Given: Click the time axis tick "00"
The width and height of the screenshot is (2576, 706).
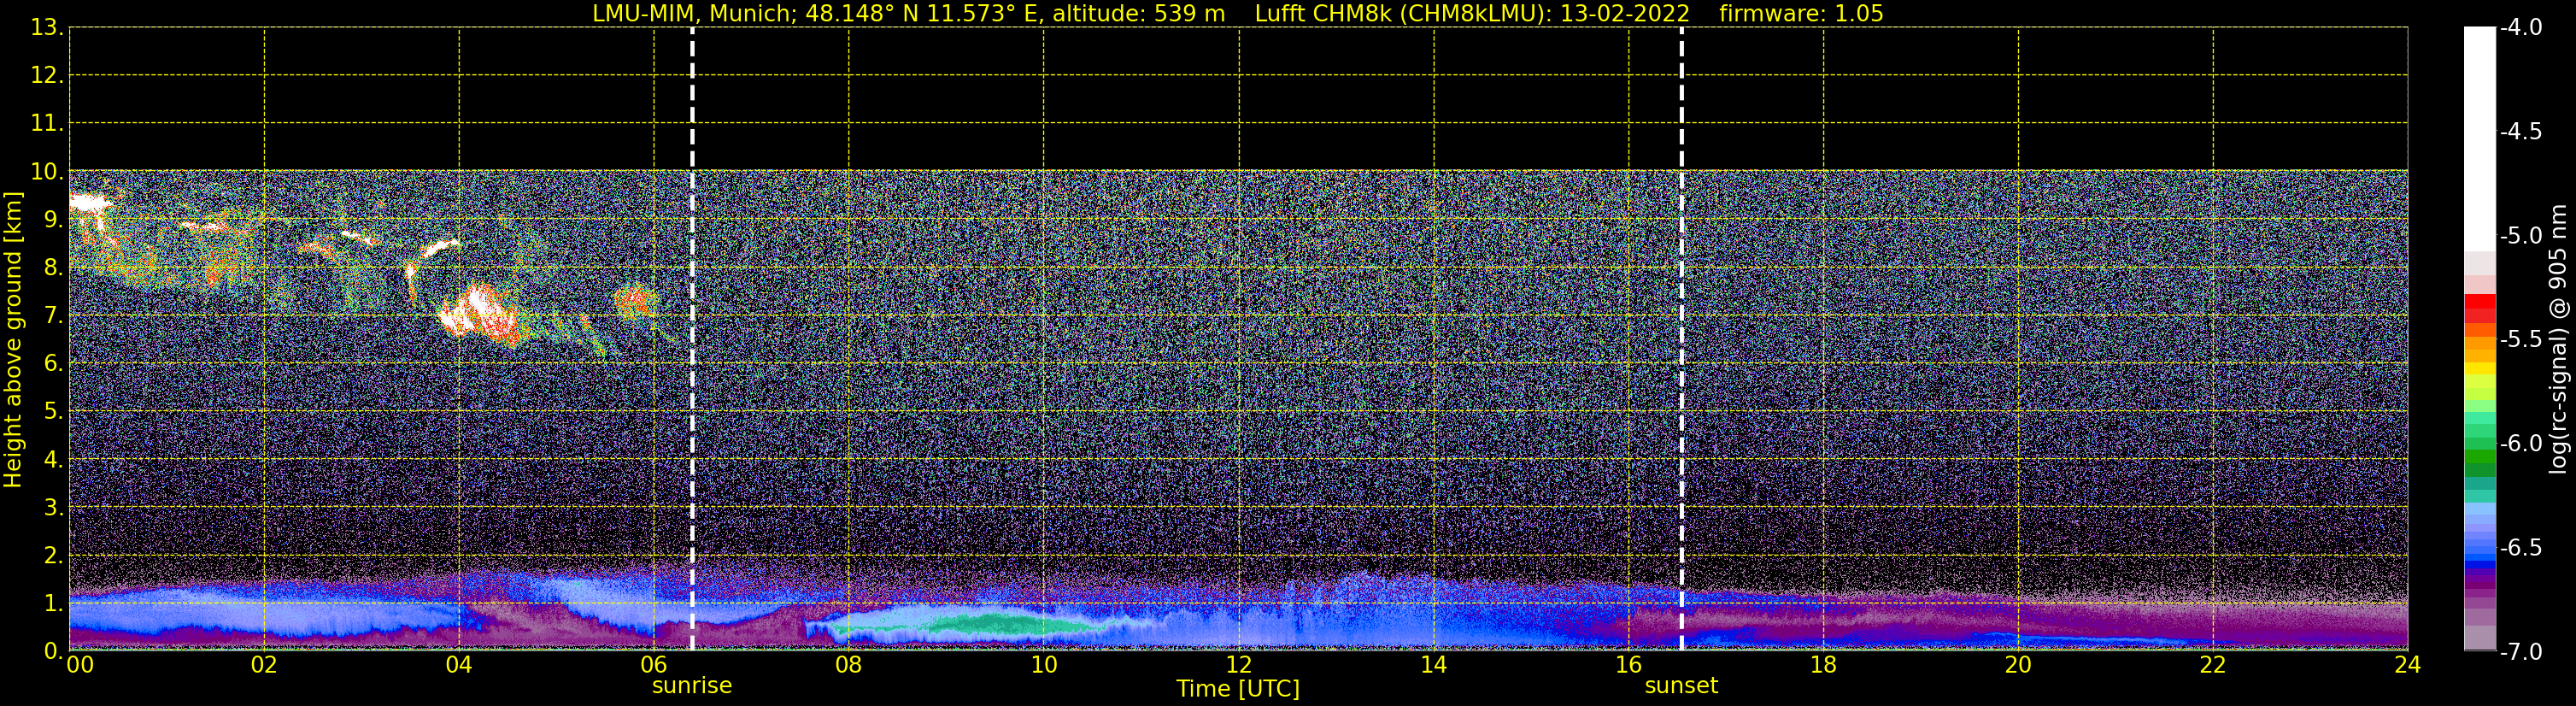Looking at the screenshot, I should [80, 665].
